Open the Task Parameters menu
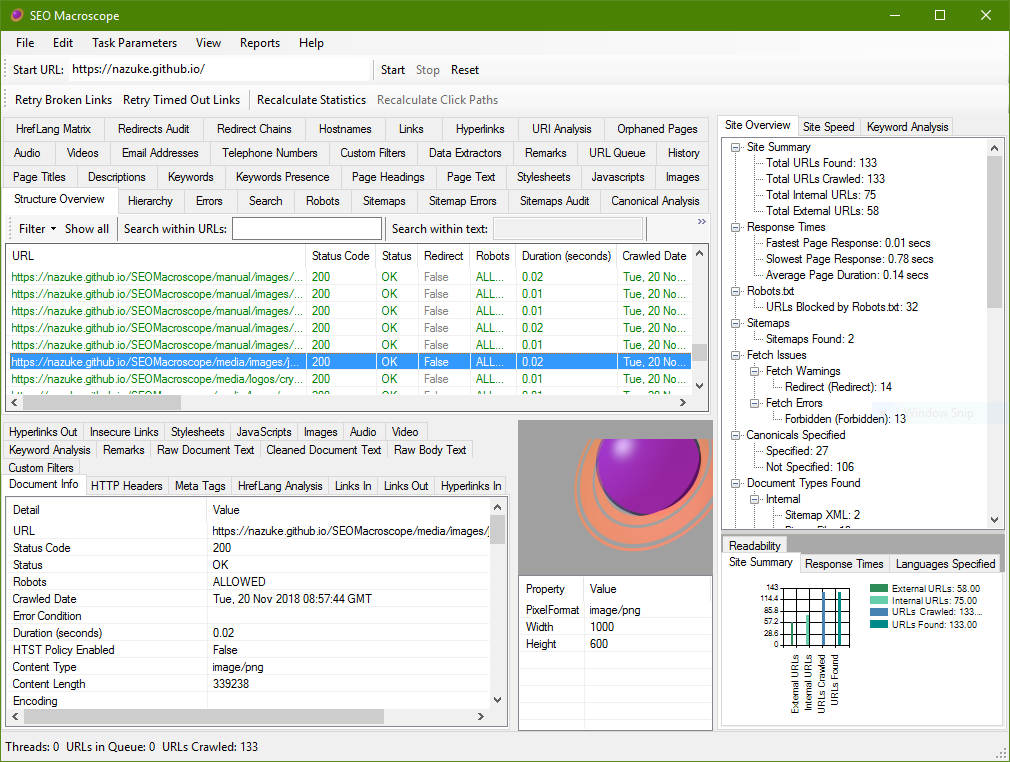The image size is (1010, 762). pos(134,43)
